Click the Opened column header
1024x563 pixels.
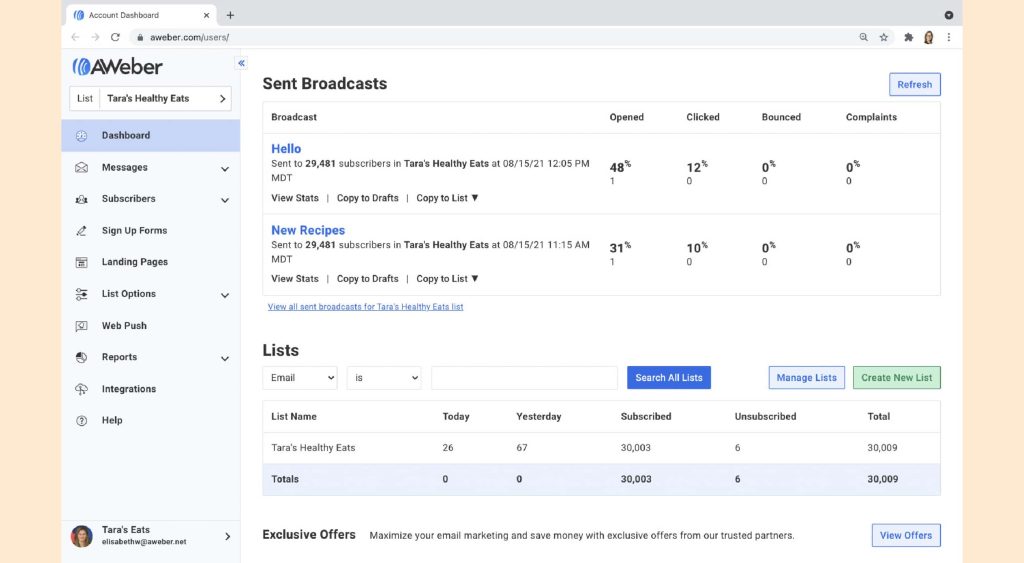[626, 118]
